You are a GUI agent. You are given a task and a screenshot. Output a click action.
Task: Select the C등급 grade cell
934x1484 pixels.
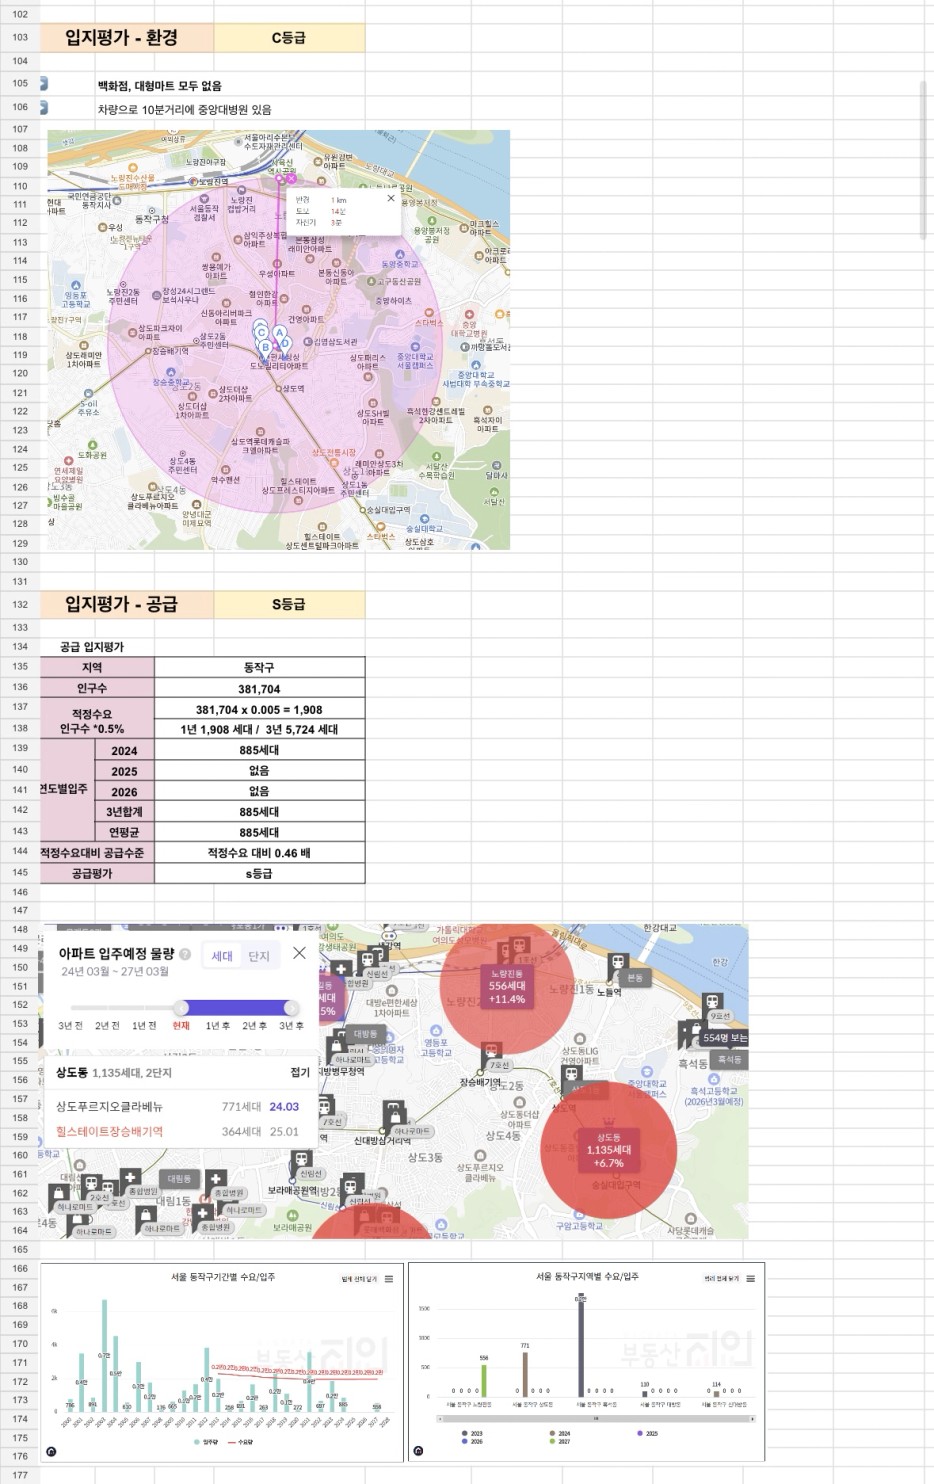point(289,38)
